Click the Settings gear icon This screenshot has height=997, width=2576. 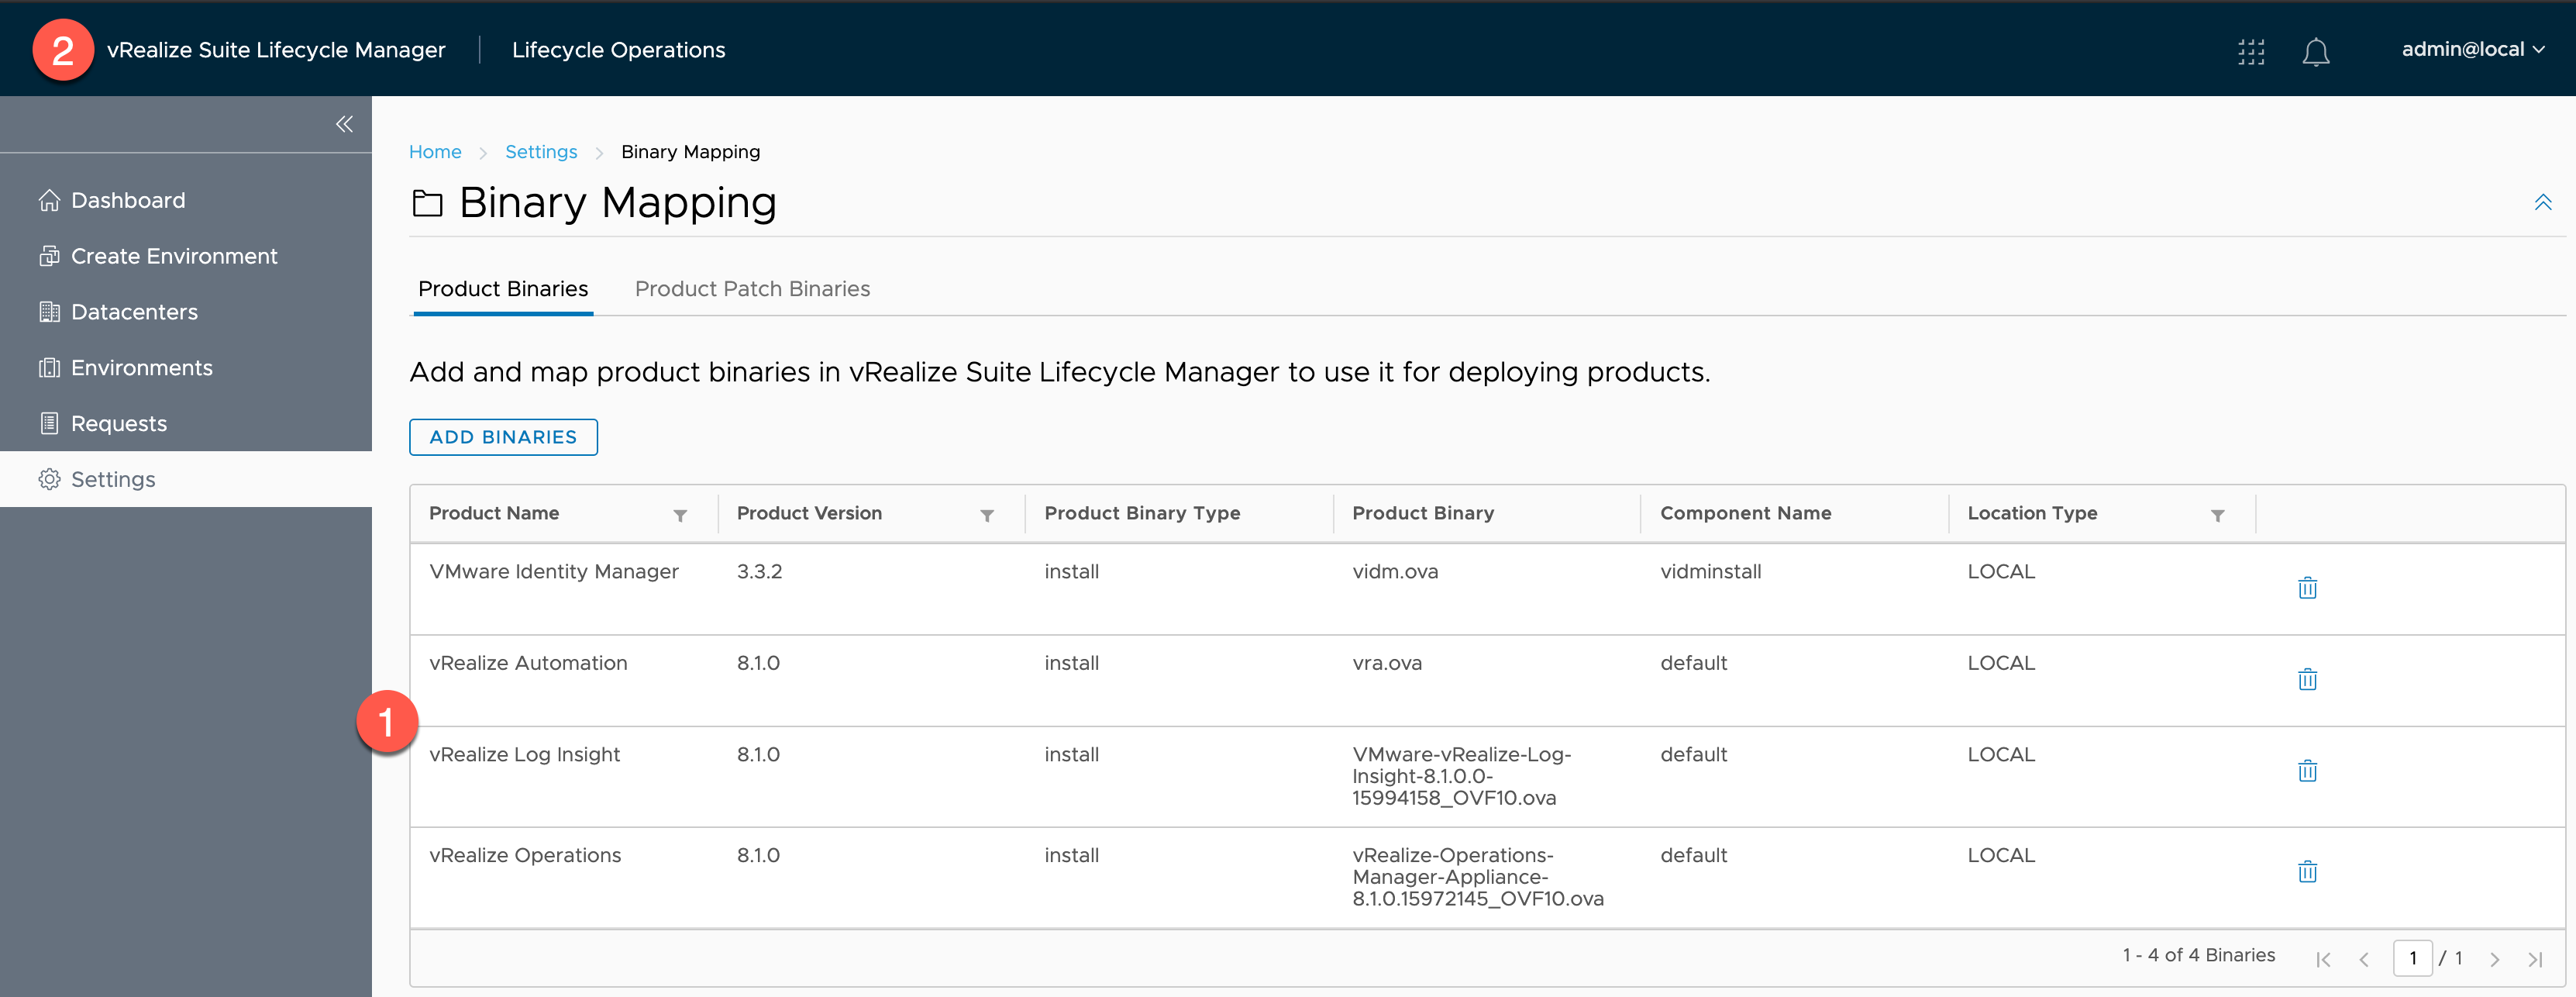49,479
